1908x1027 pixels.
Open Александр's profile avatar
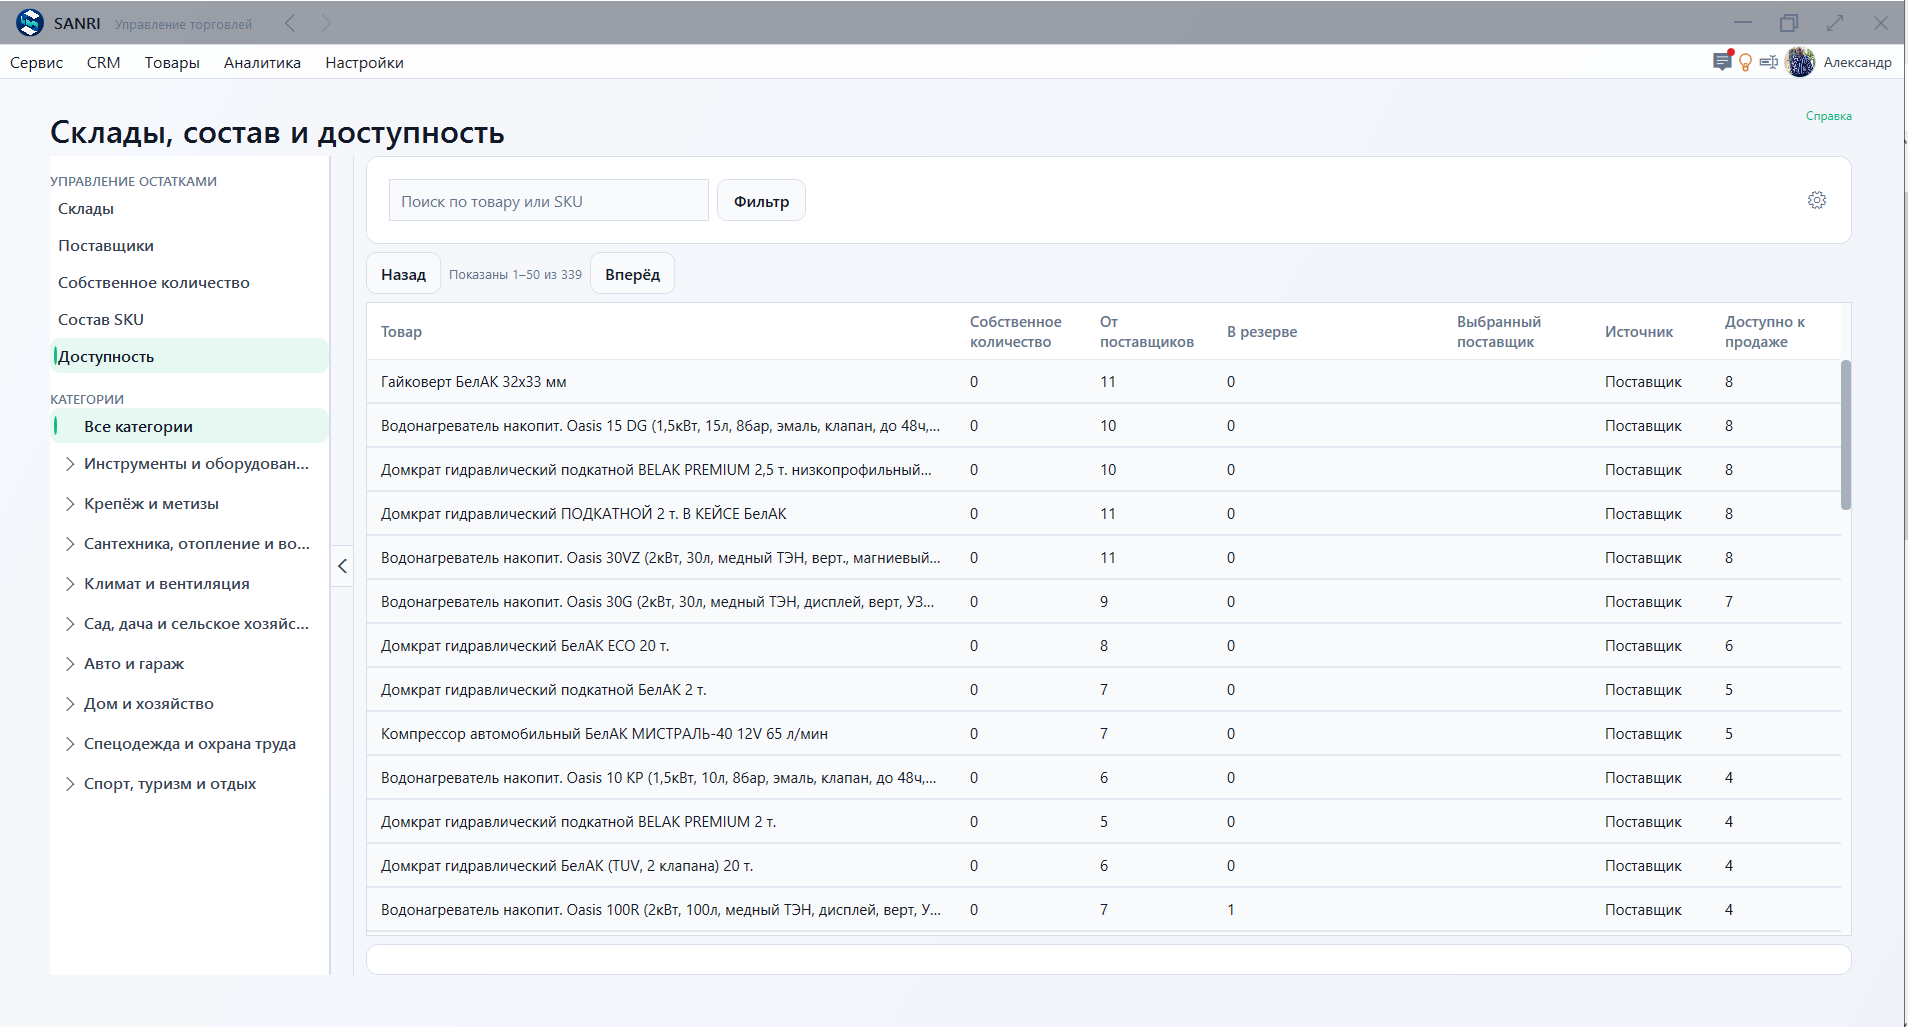(1800, 62)
